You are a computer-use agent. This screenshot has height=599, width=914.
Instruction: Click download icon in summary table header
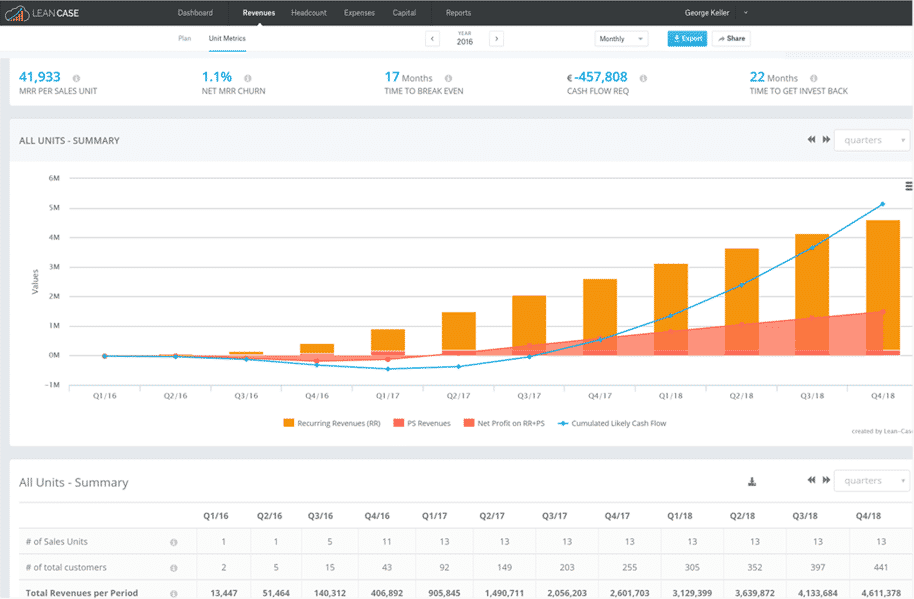(752, 481)
